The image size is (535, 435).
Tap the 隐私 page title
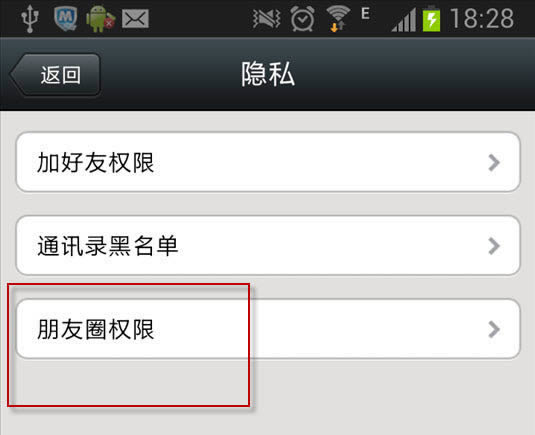[268, 74]
